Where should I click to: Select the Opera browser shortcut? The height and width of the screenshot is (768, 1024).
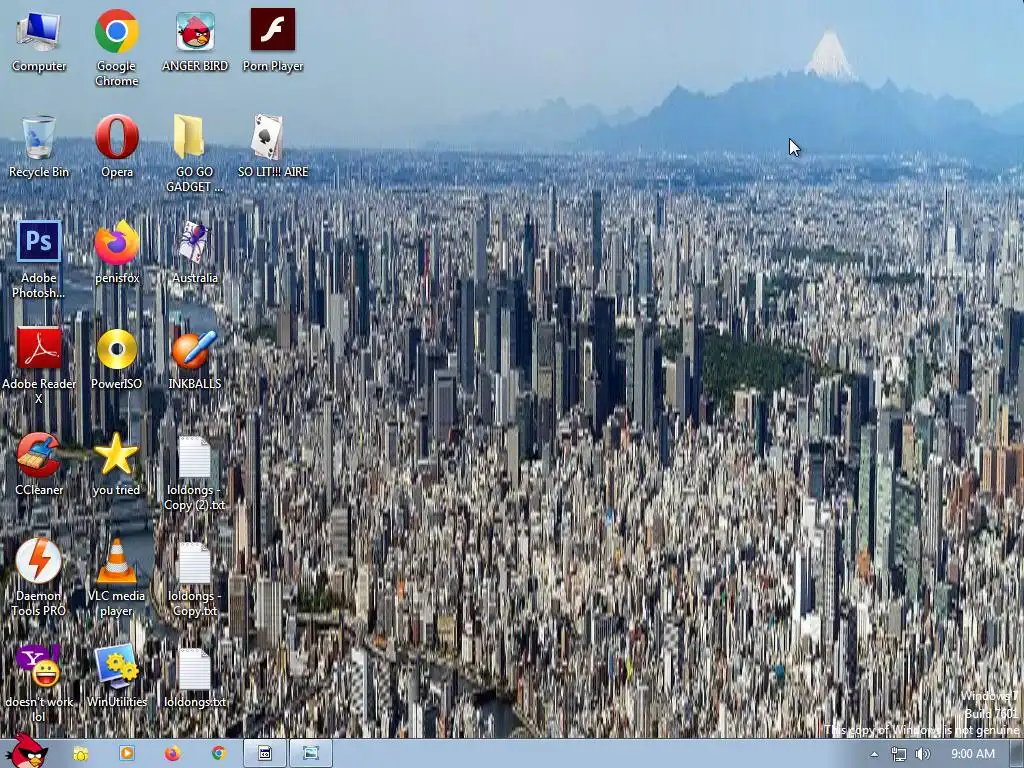pos(116,146)
